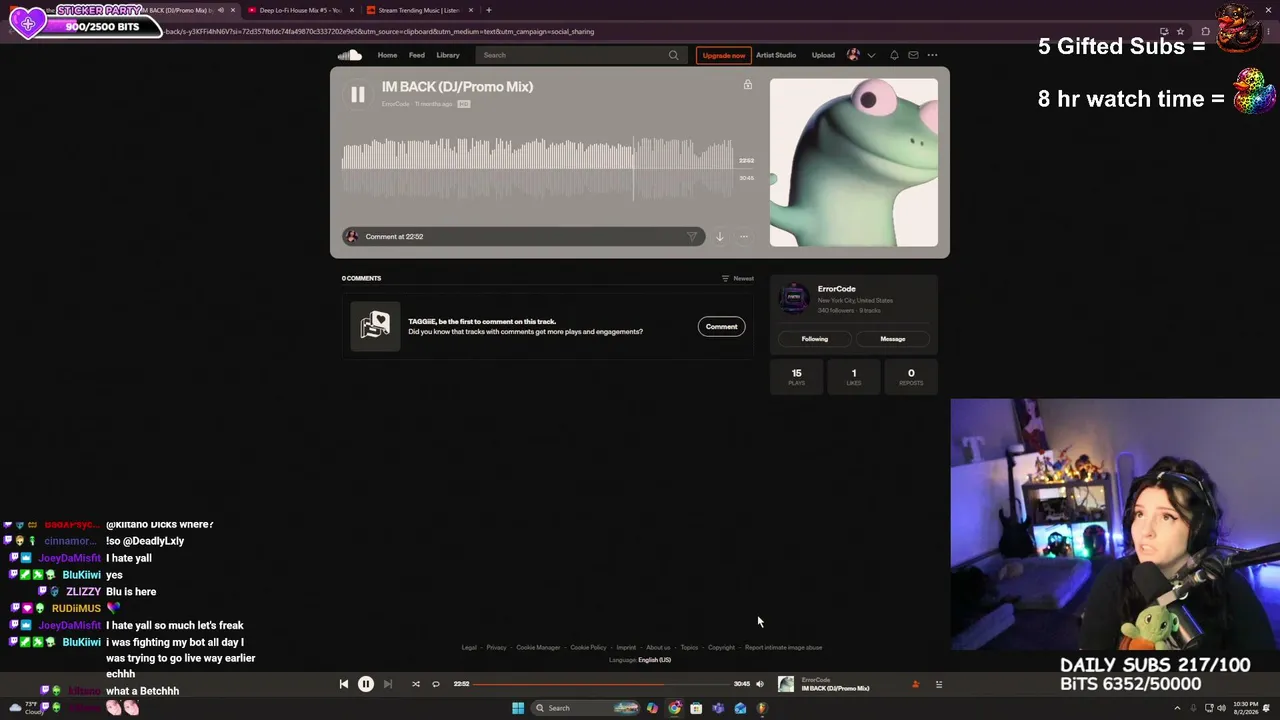Change language from English (US)
The height and width of the screenshot is (720, 1280).
click(x=655, y=660)
